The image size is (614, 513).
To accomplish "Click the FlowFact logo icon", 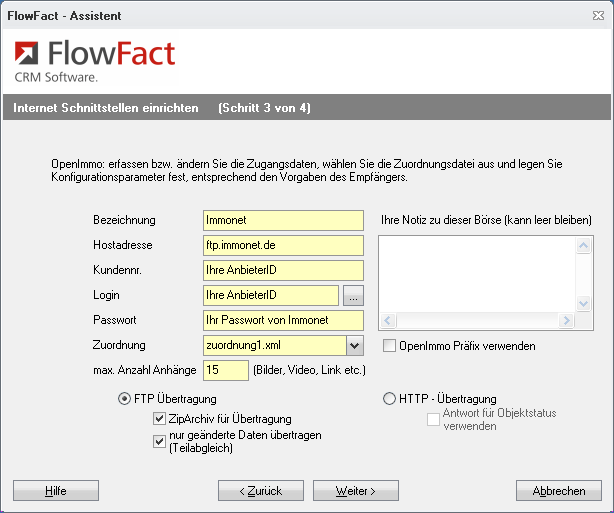I will (x=27, y=53).
